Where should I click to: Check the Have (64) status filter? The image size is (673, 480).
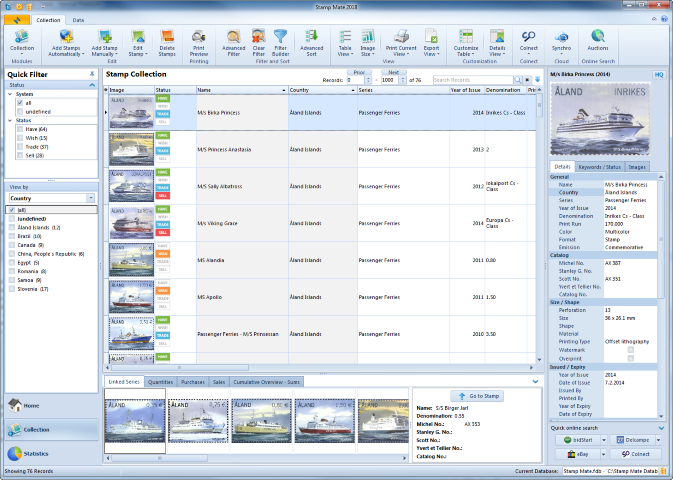click(x=19, y=129)
